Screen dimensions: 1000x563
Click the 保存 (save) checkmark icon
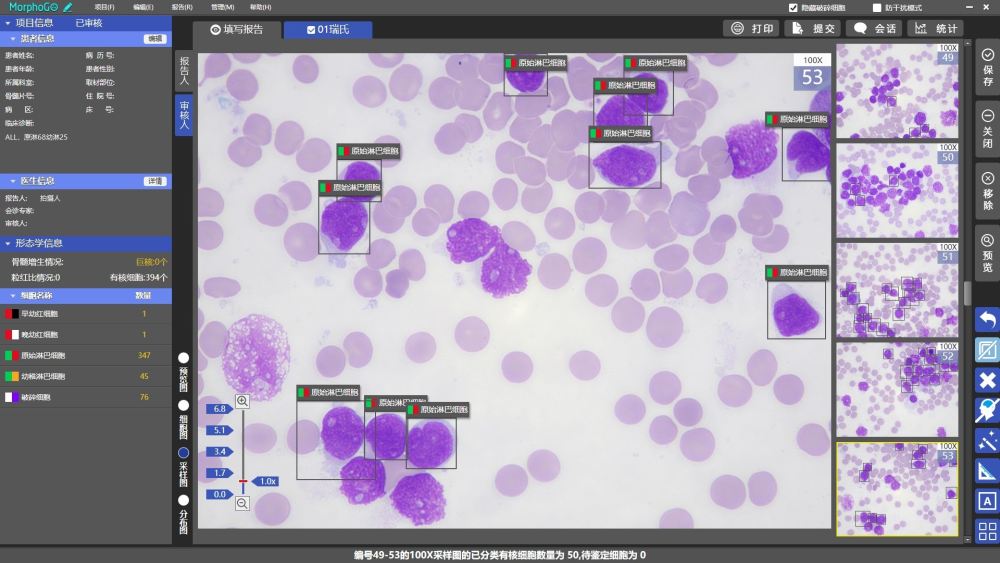pyautogui.click(x=987, y=55)
